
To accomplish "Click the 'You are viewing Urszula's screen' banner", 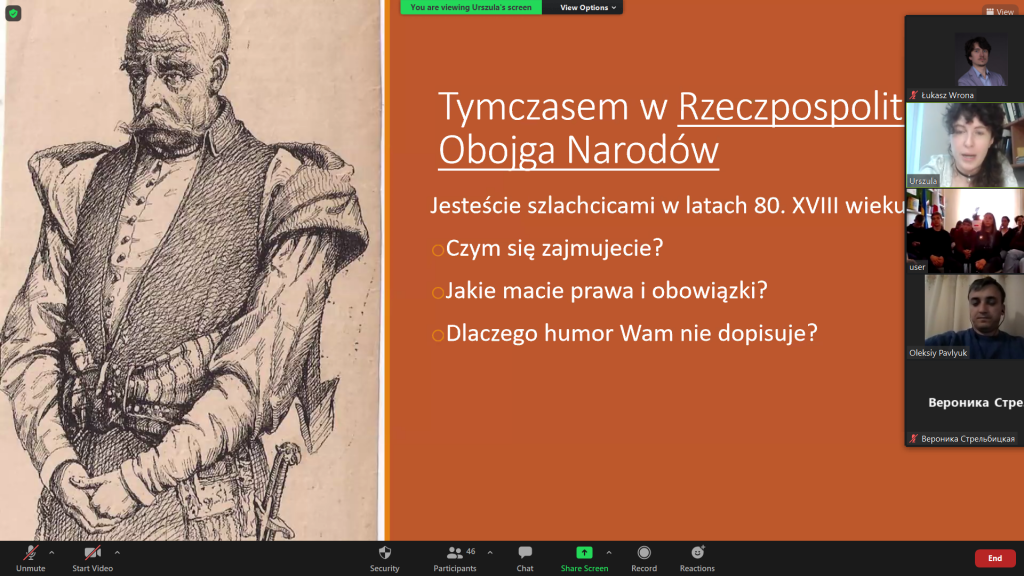I will (x=471, y=7).
